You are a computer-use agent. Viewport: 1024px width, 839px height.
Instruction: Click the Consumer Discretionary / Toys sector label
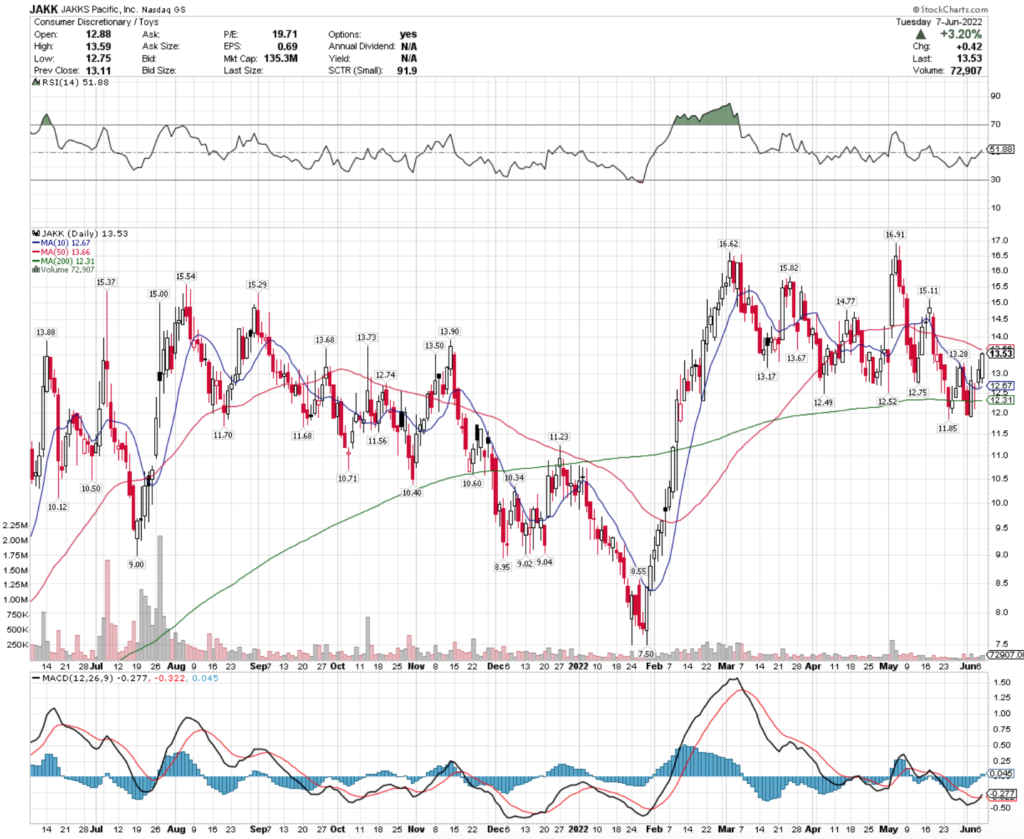pos(96,22)
